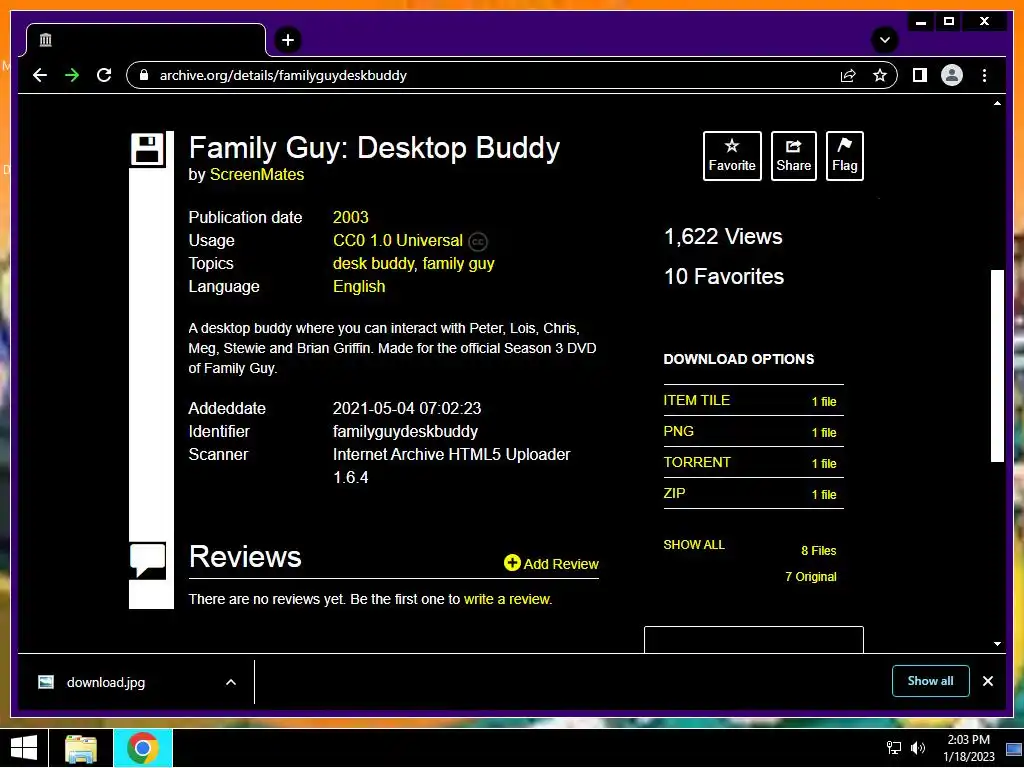Click the browser back arrow
The image size is (1024, 768).
click(40, 75)
